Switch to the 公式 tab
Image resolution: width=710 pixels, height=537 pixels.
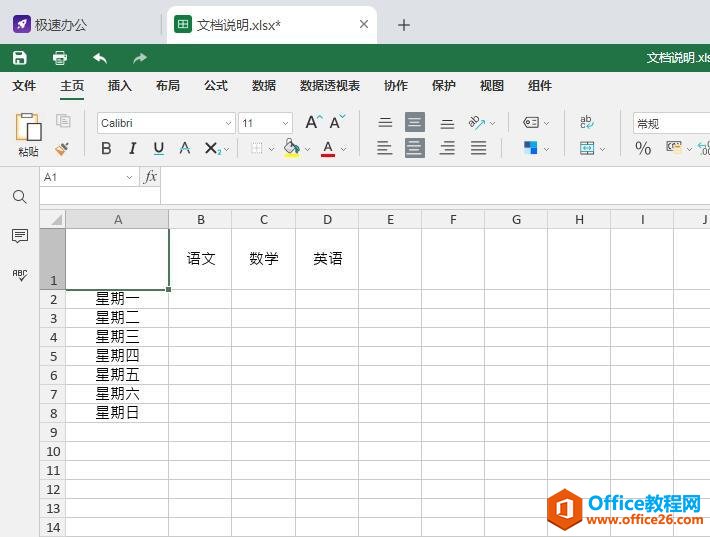[x=216, y=86]
